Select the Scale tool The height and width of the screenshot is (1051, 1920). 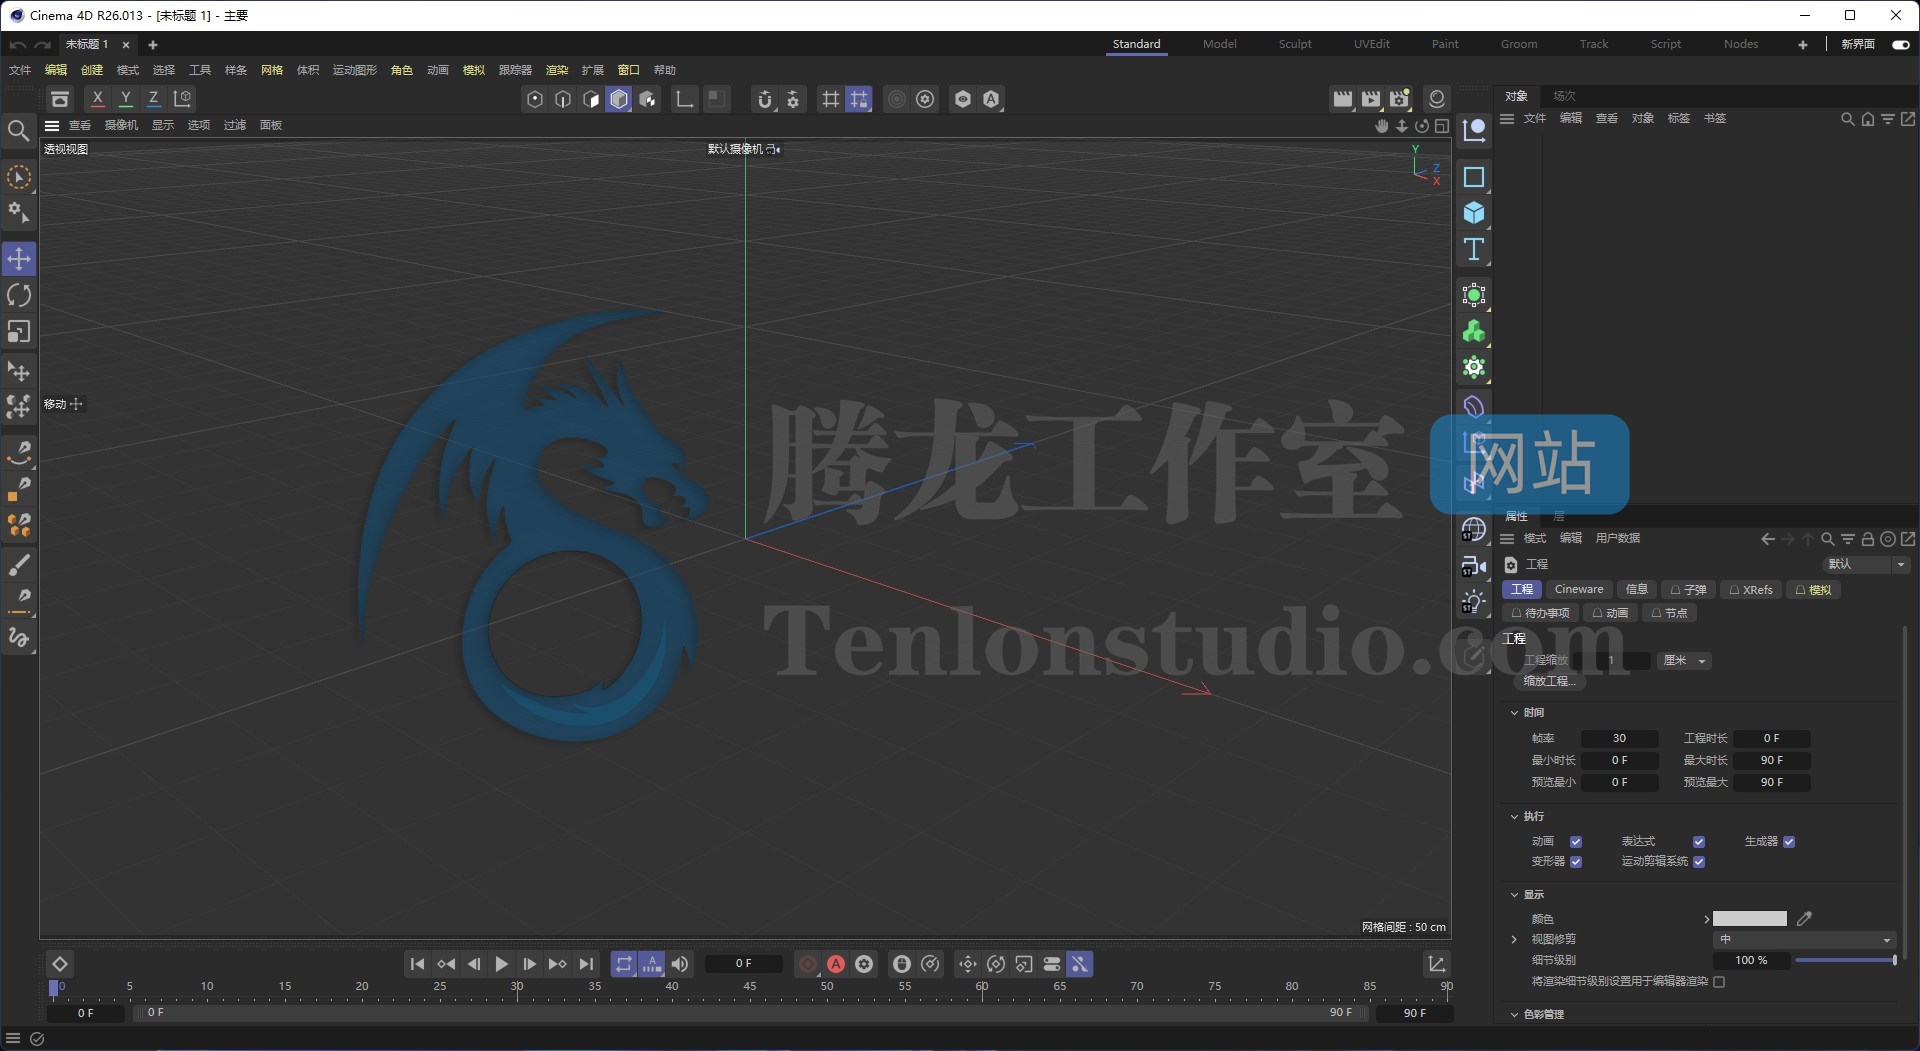point(19,331)
